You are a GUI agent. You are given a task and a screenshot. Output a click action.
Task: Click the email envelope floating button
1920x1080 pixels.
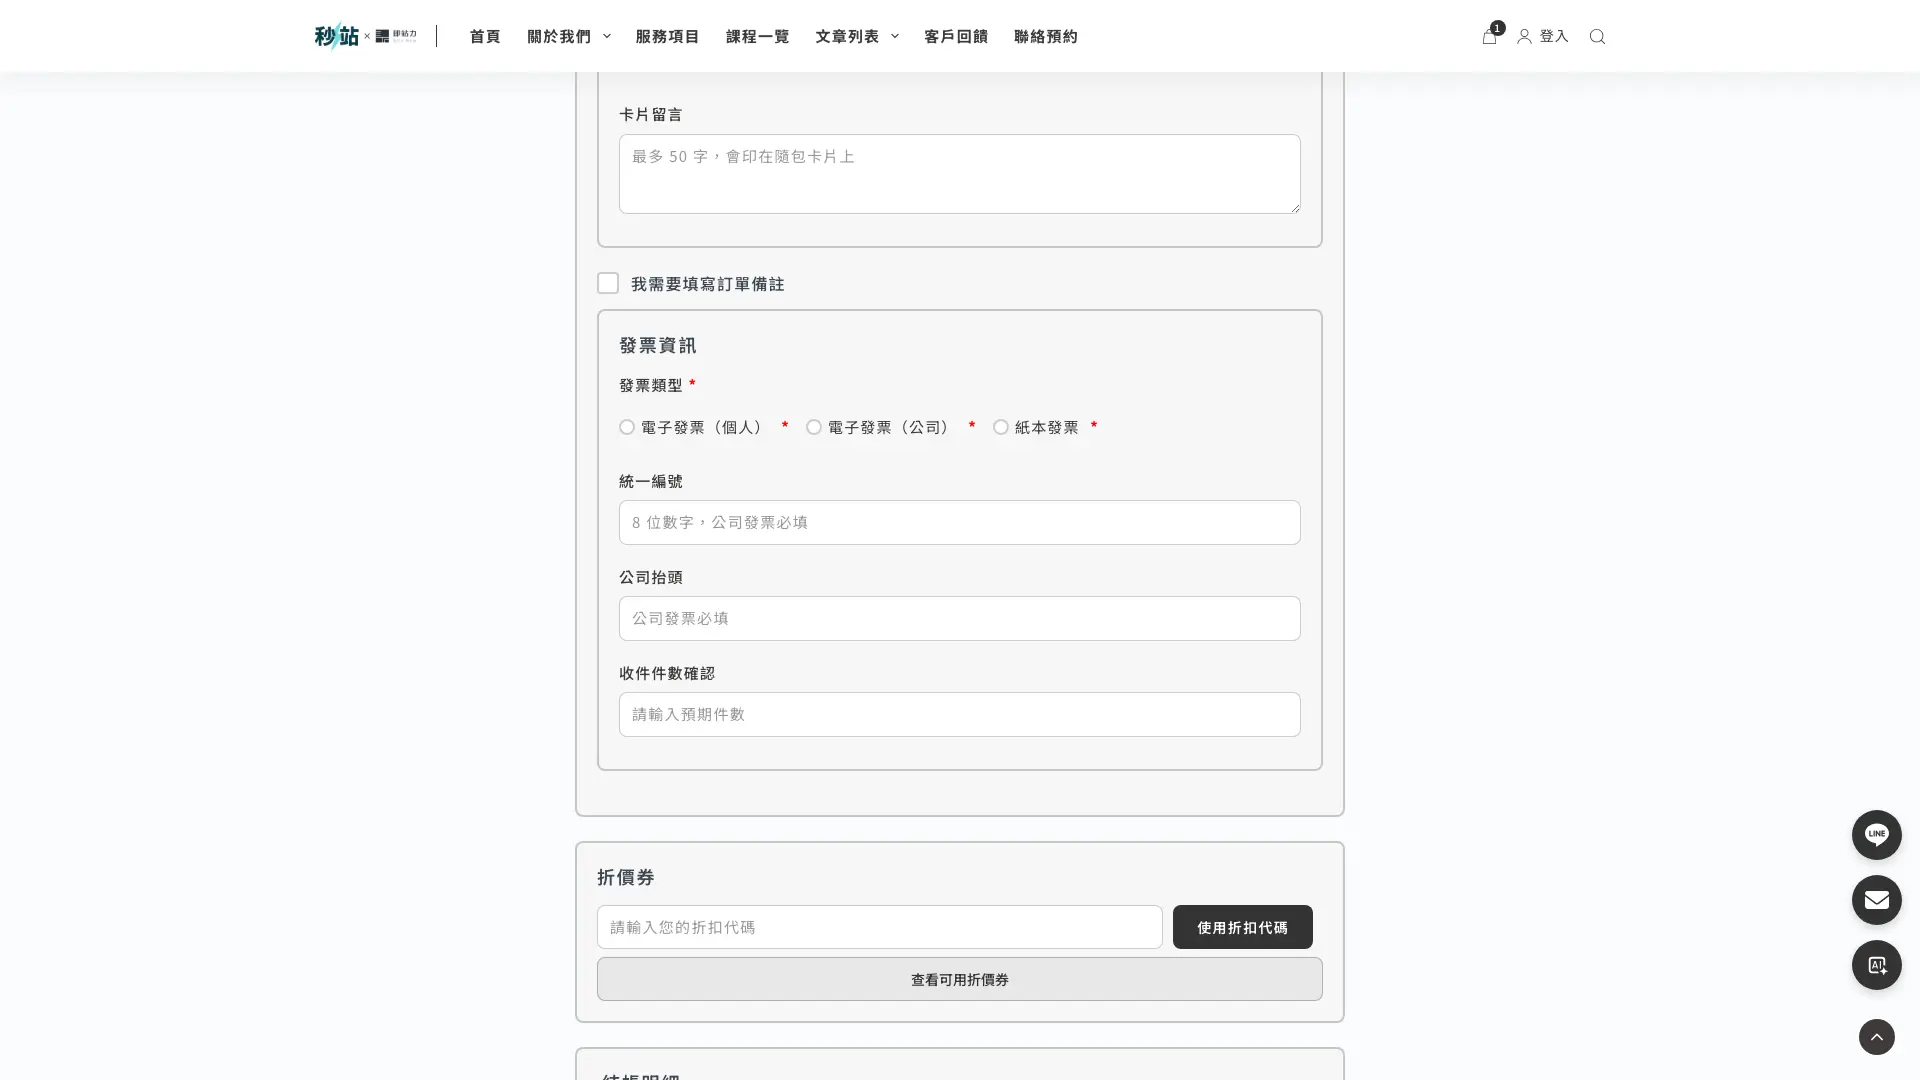pos(1876,899)
